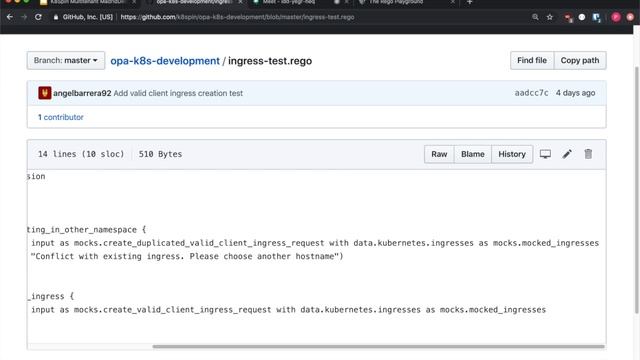Edit this file with pencil icon
Screen dimensions: 640x360
[567, 154]
